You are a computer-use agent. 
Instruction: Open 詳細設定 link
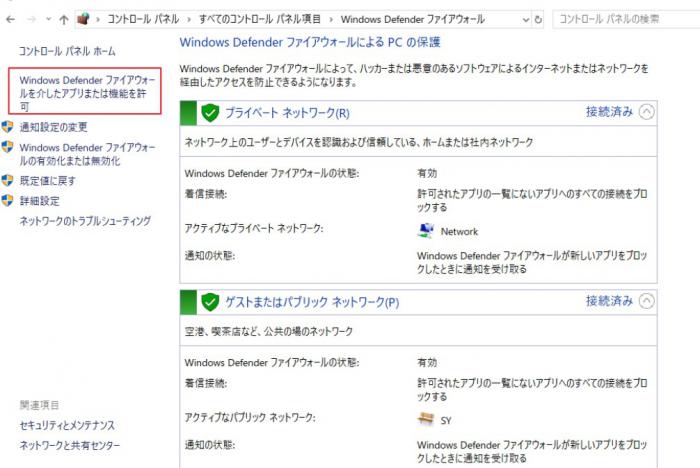(x=39, y=201)
